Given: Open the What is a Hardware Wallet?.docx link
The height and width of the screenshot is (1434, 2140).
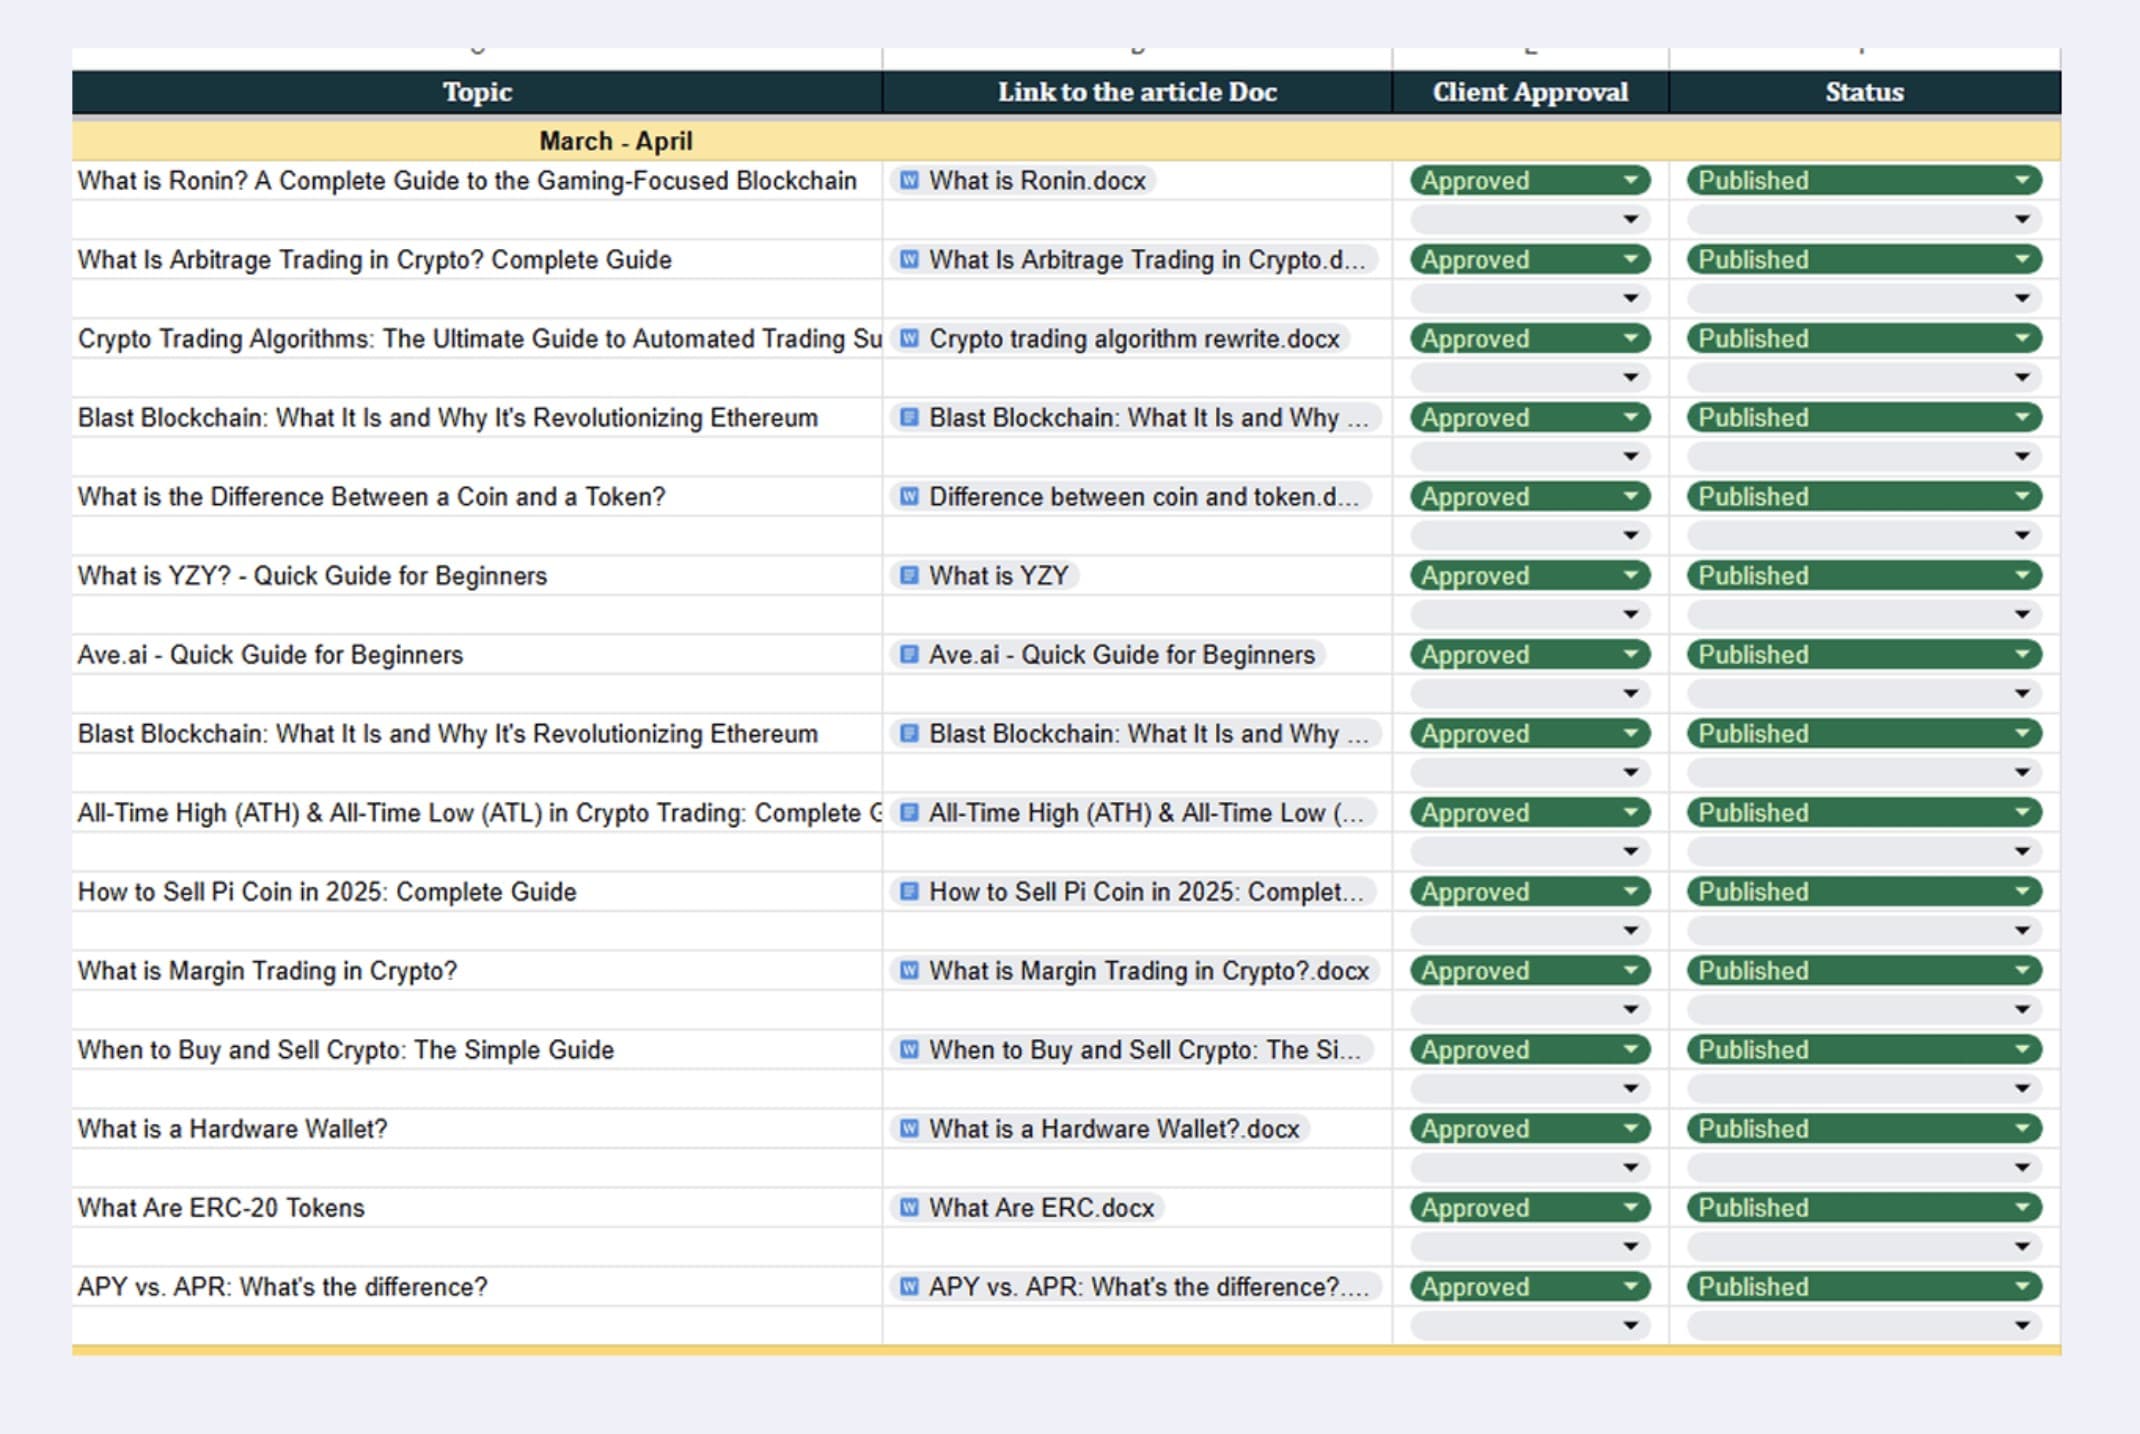Looking at the screenshot, I should [1101, 1129].
